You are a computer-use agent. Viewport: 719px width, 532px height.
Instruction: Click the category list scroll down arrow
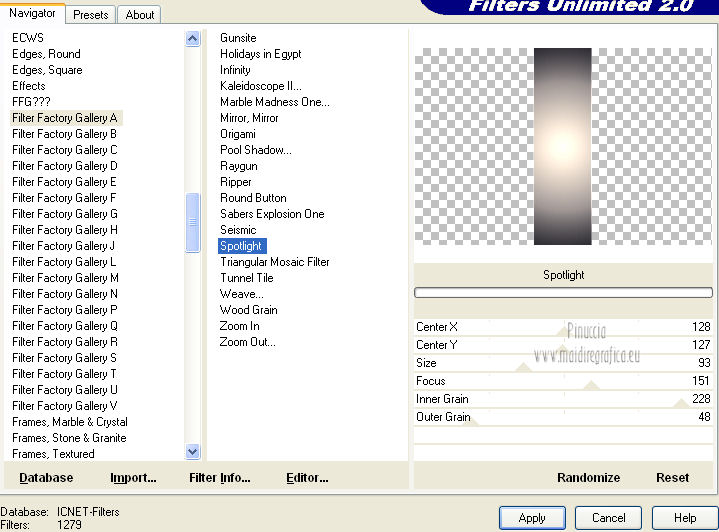[x=193, y=452]
